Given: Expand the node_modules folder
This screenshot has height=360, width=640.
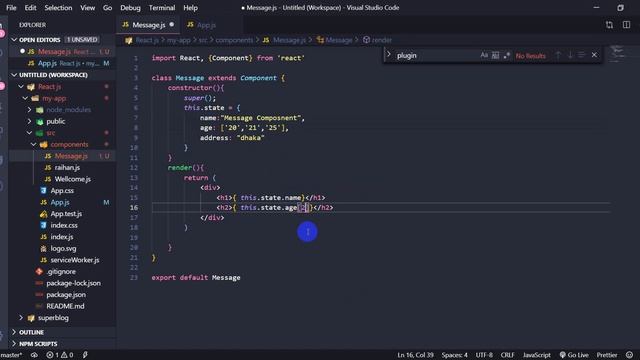Looking at the screenshot, I should (x=29, y=110).
